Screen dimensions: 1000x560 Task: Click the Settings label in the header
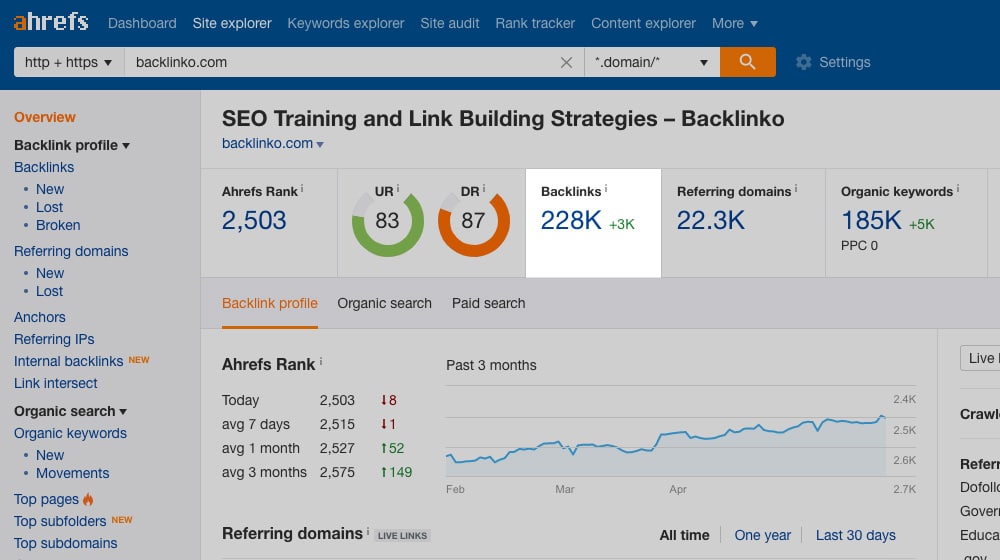(844, 62)
